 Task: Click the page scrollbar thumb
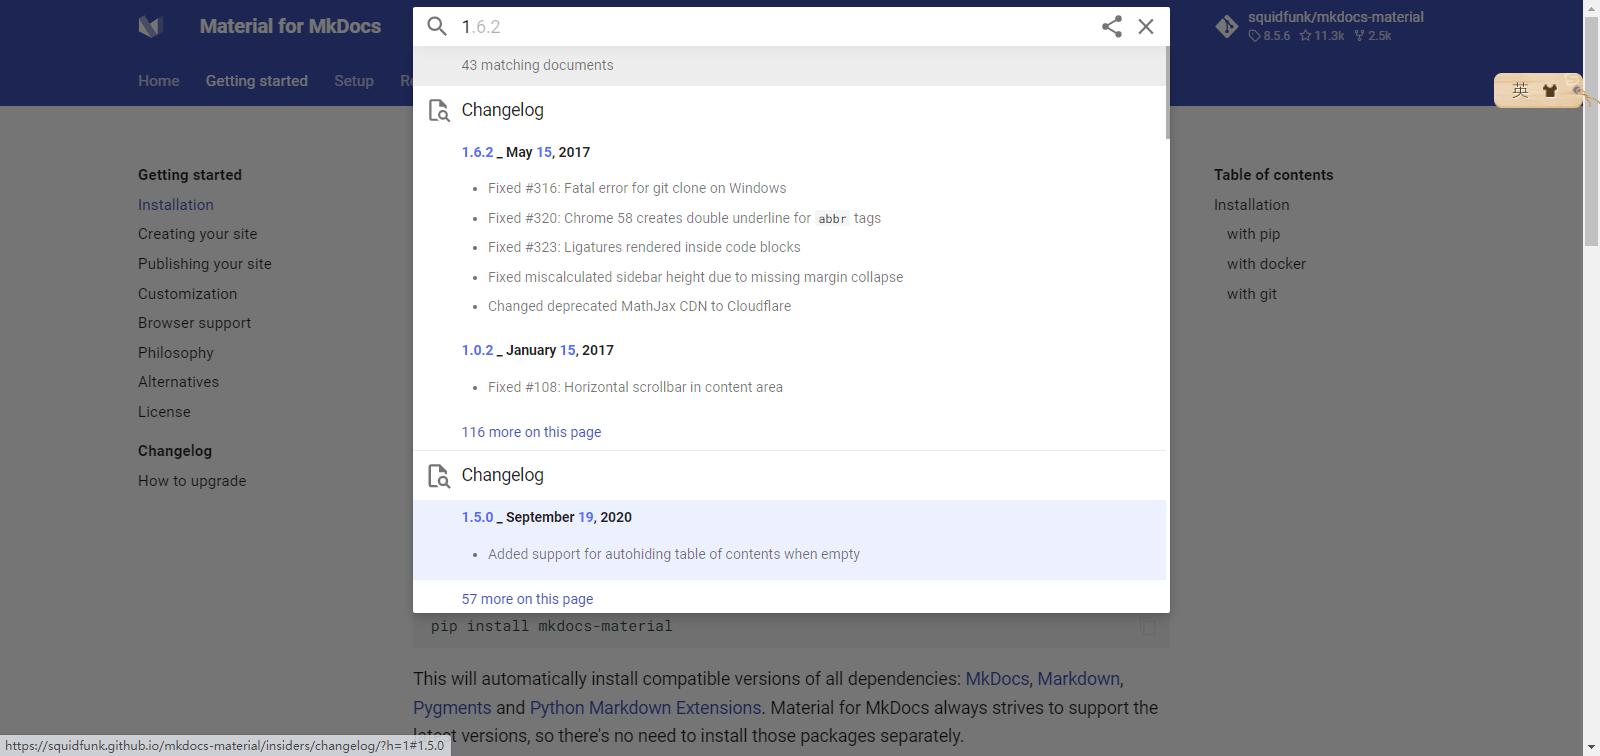[x=1591, y=131]
